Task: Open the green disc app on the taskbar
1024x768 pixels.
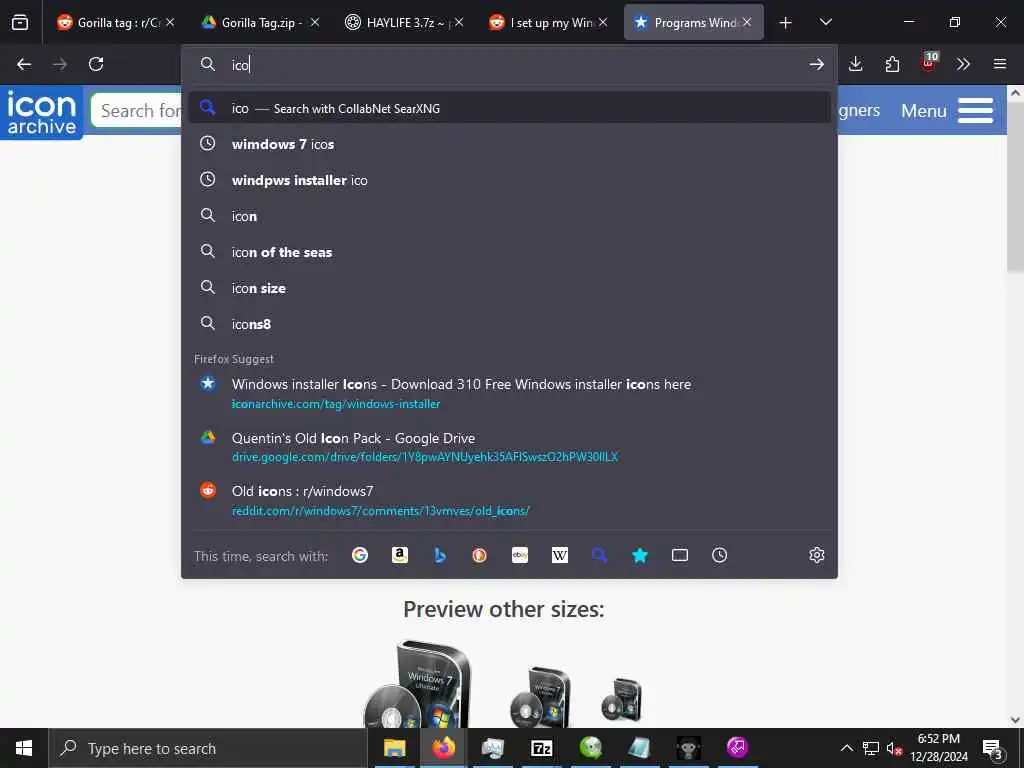Action: [x=590, y=748]
